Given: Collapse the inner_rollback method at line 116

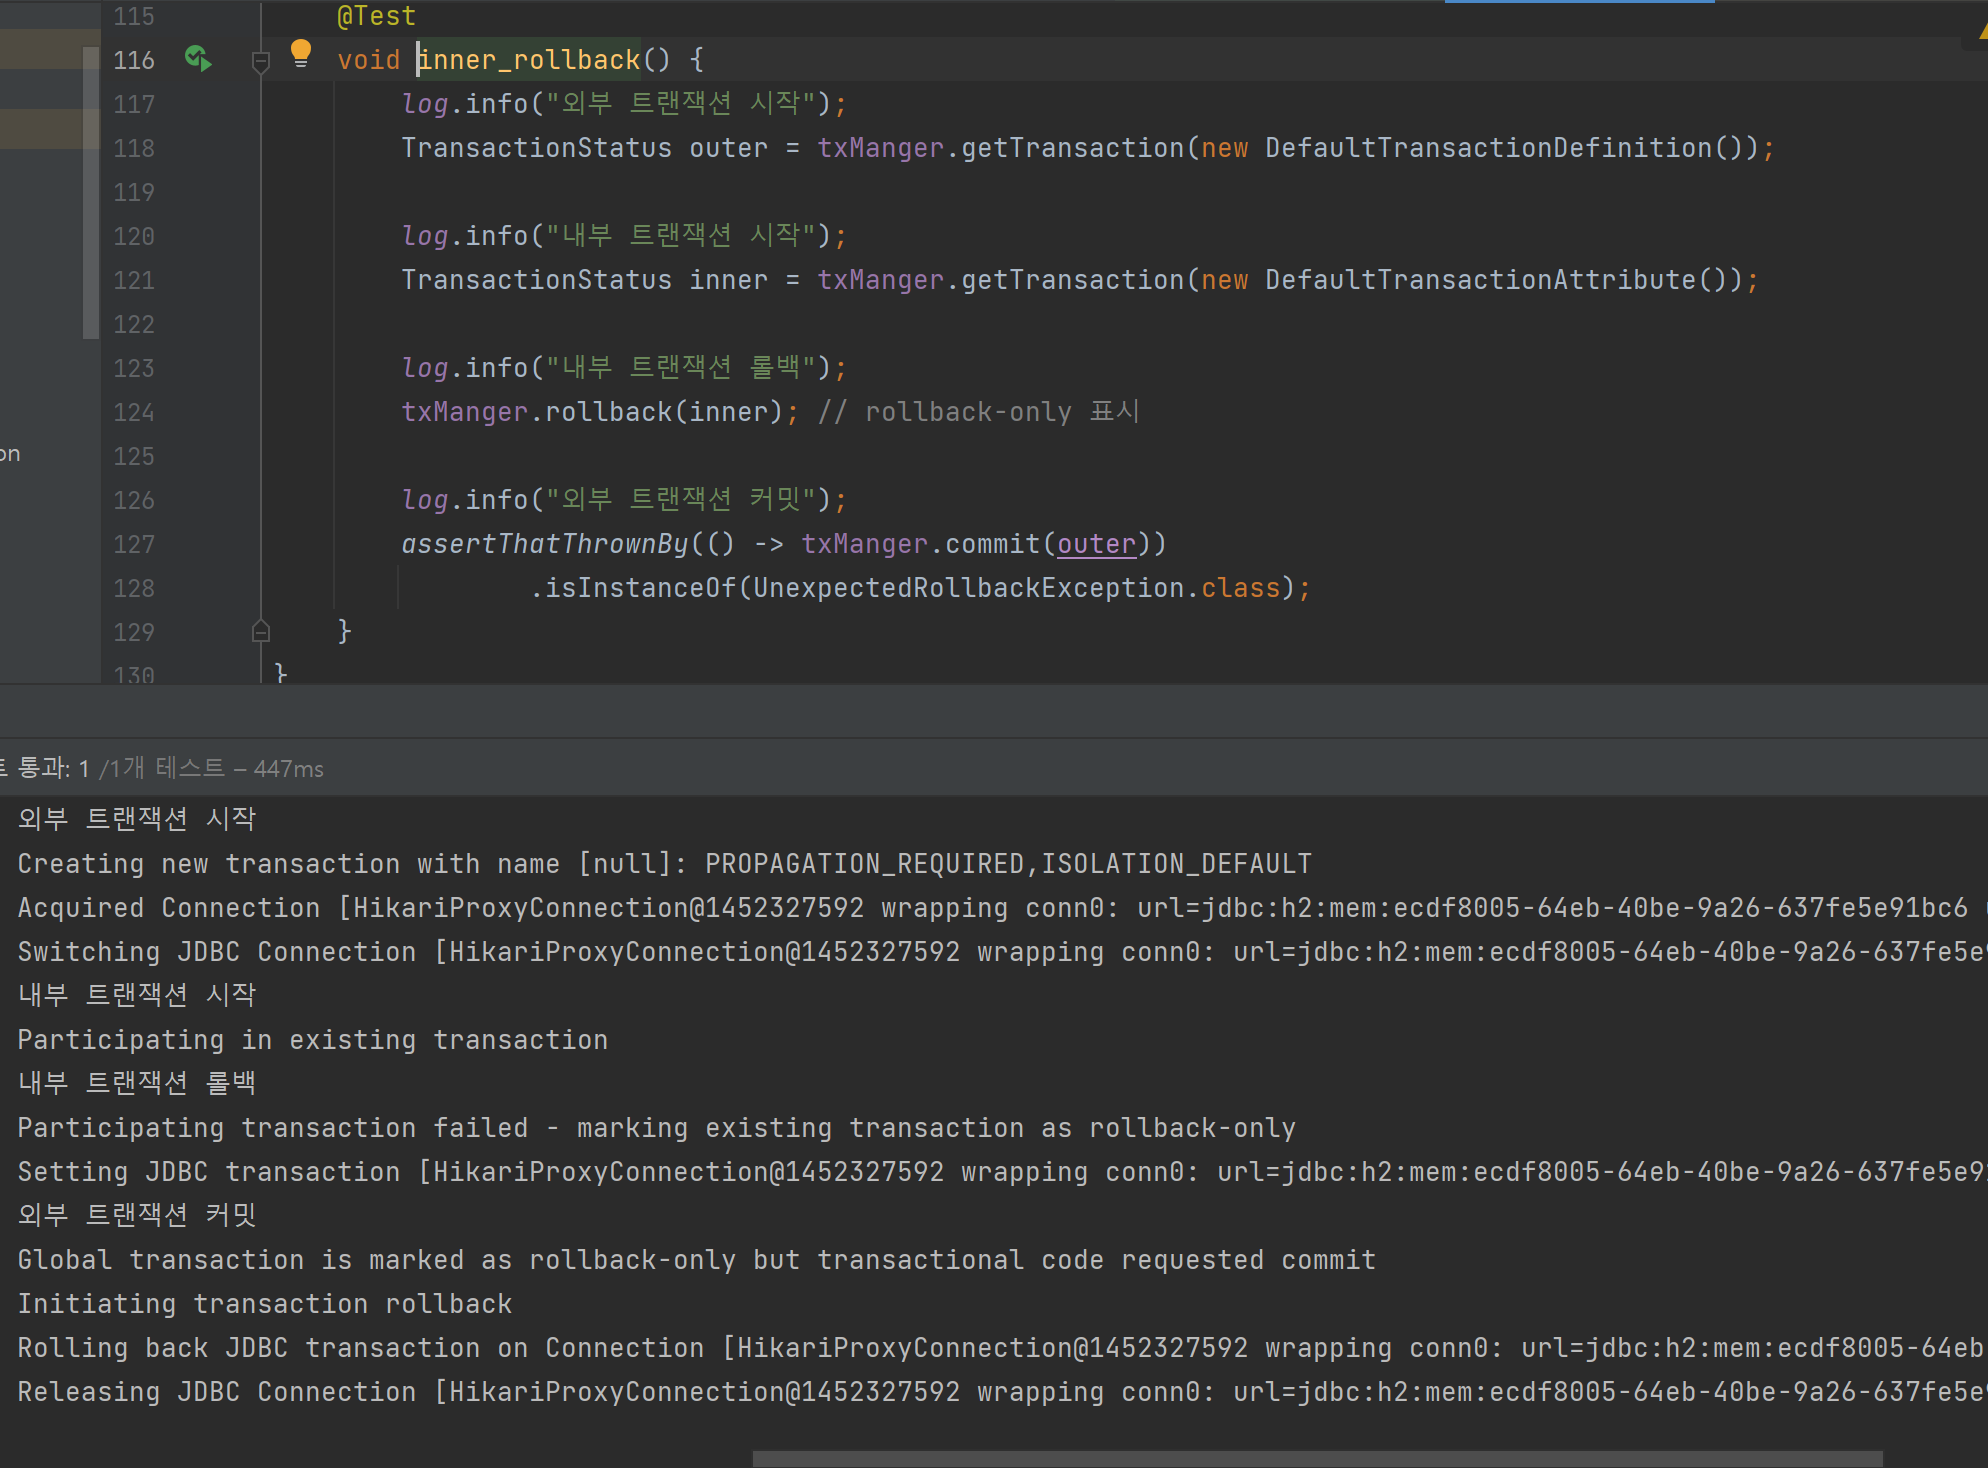Looking at the screenshot, I should coord(261,62).
